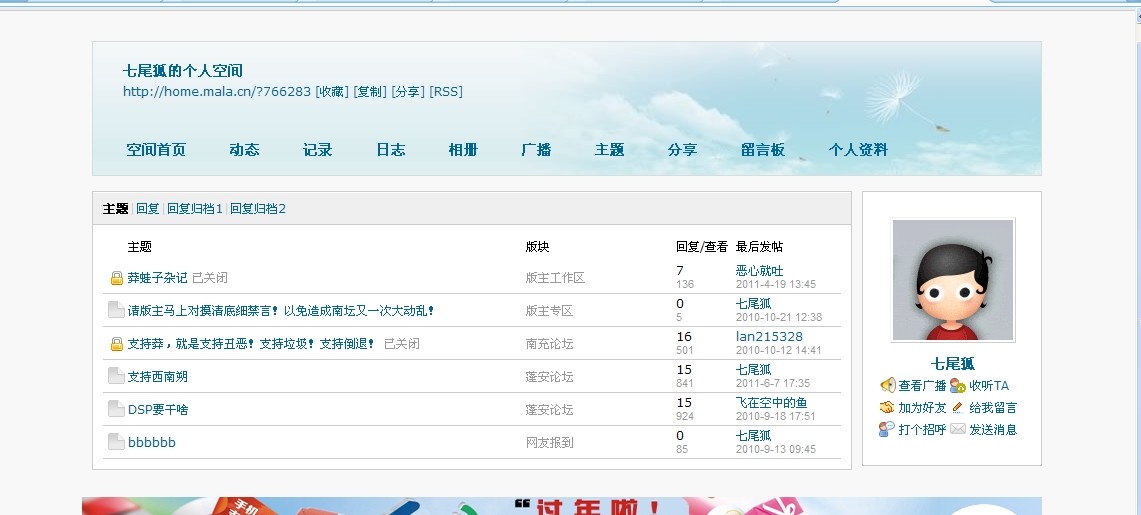
Task: Click the megaphone icon beside 查看广播
Action: click(887, 385)
